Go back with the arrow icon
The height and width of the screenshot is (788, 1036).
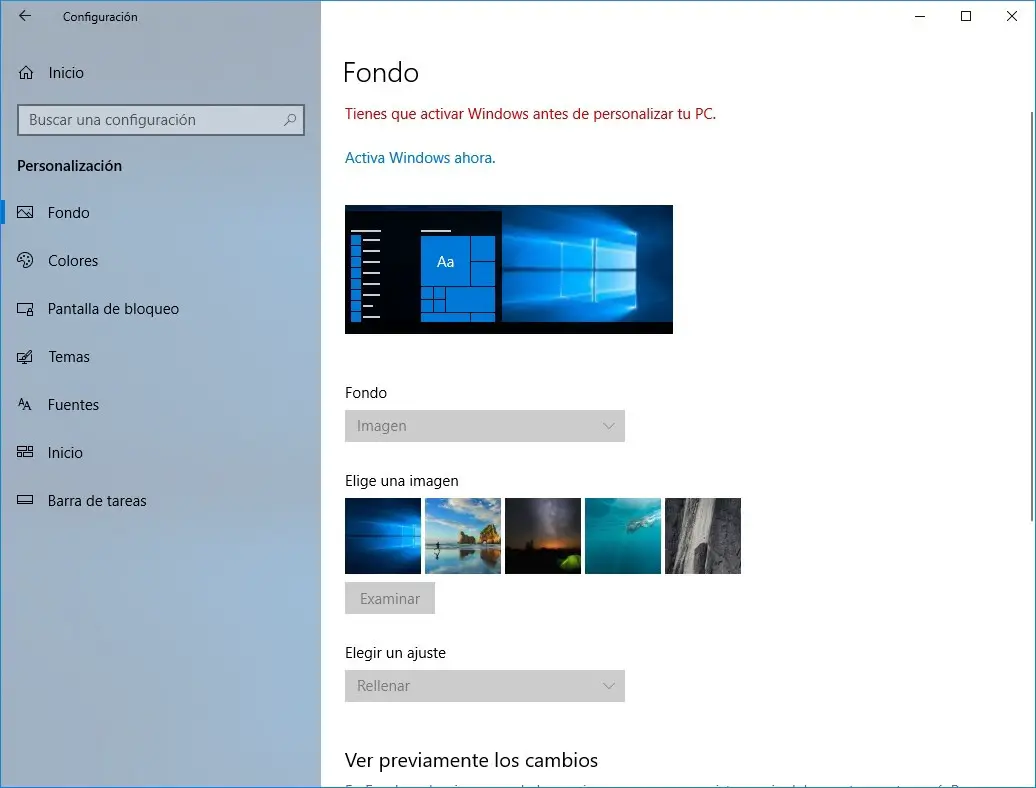click(x=24, y=16)
